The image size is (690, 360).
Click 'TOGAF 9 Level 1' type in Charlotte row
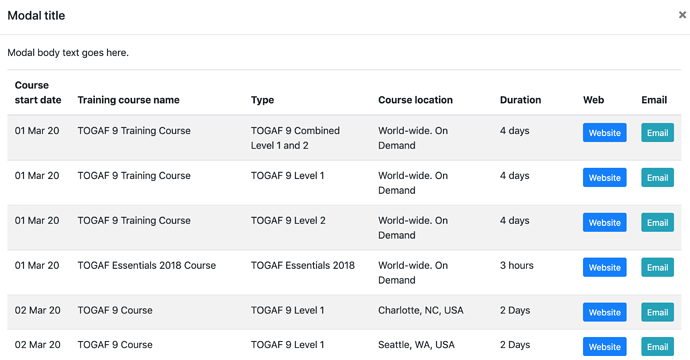(287, 310)
